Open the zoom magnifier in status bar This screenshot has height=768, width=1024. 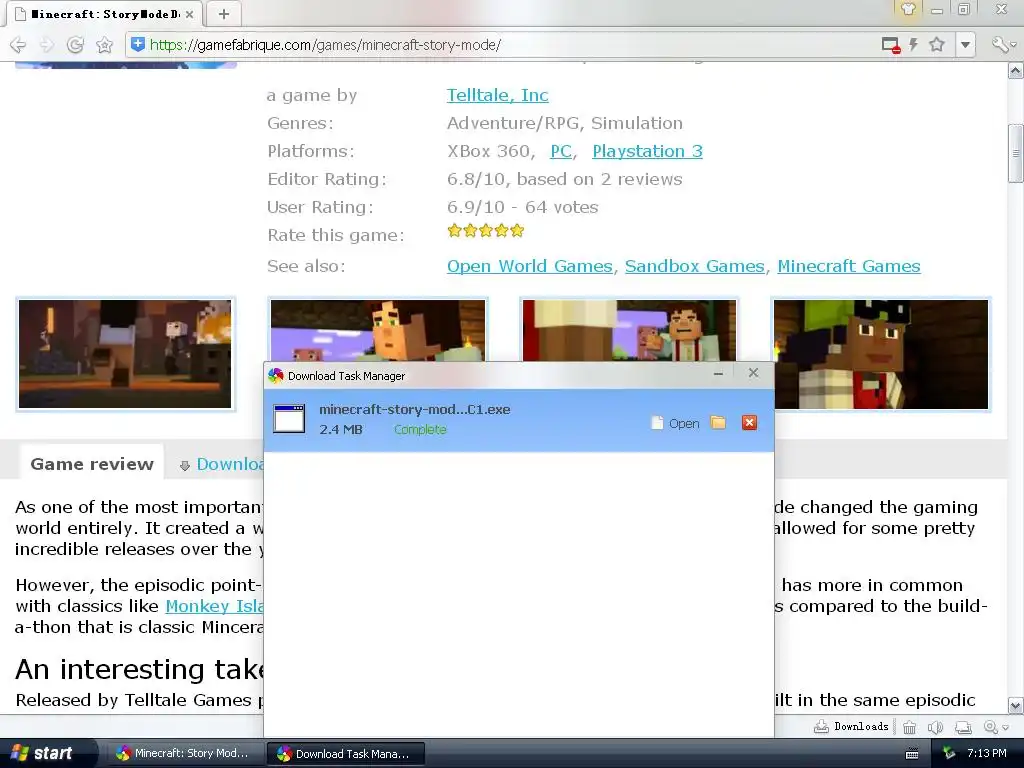990,727
